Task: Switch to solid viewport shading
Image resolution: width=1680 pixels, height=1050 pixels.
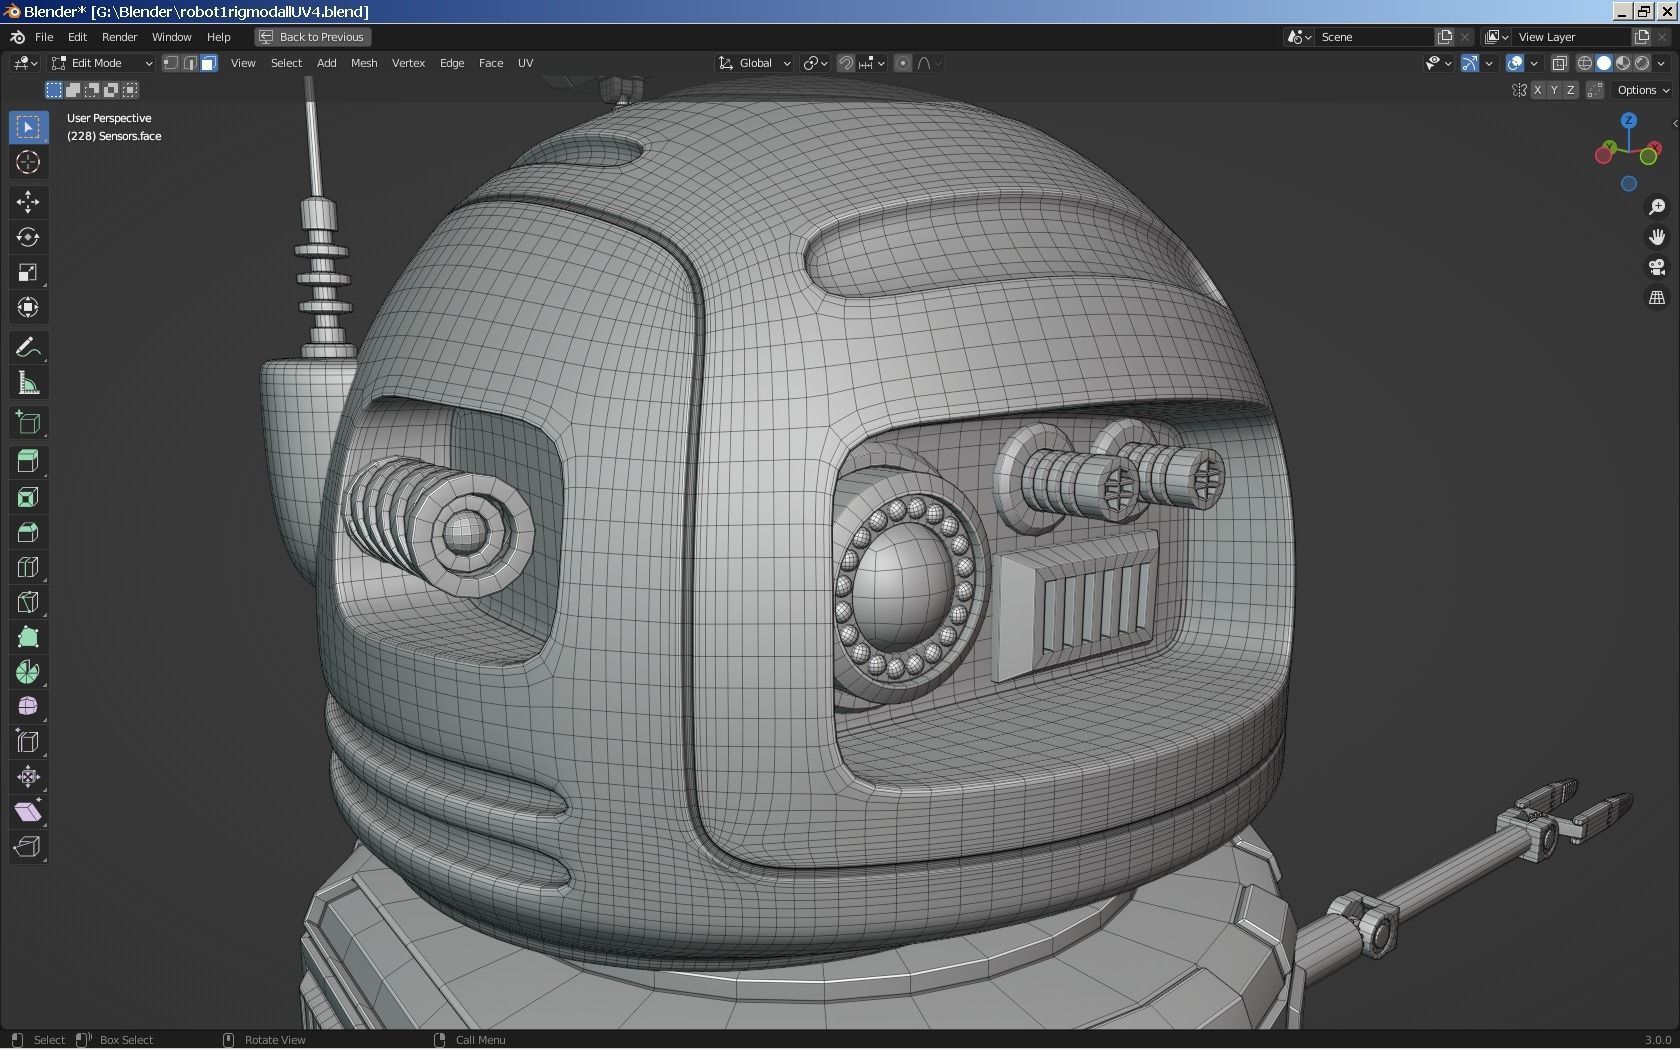Action: coord(1604,63)
